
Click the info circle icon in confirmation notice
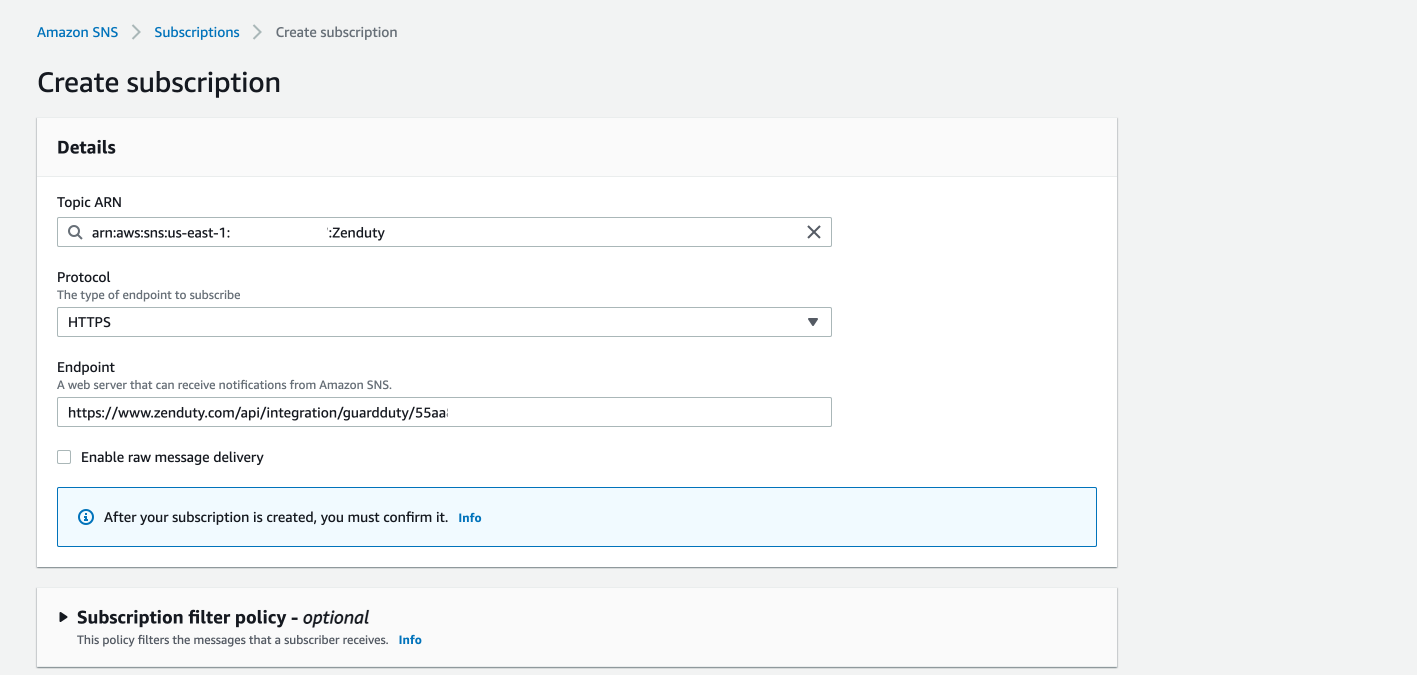coord(86,517)
